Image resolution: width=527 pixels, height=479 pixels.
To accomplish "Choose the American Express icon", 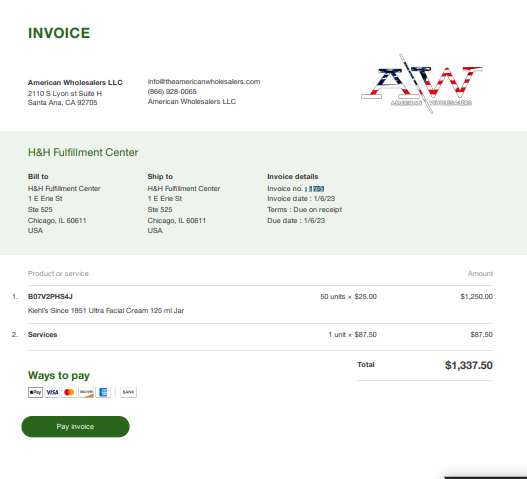I will point(103,392).
